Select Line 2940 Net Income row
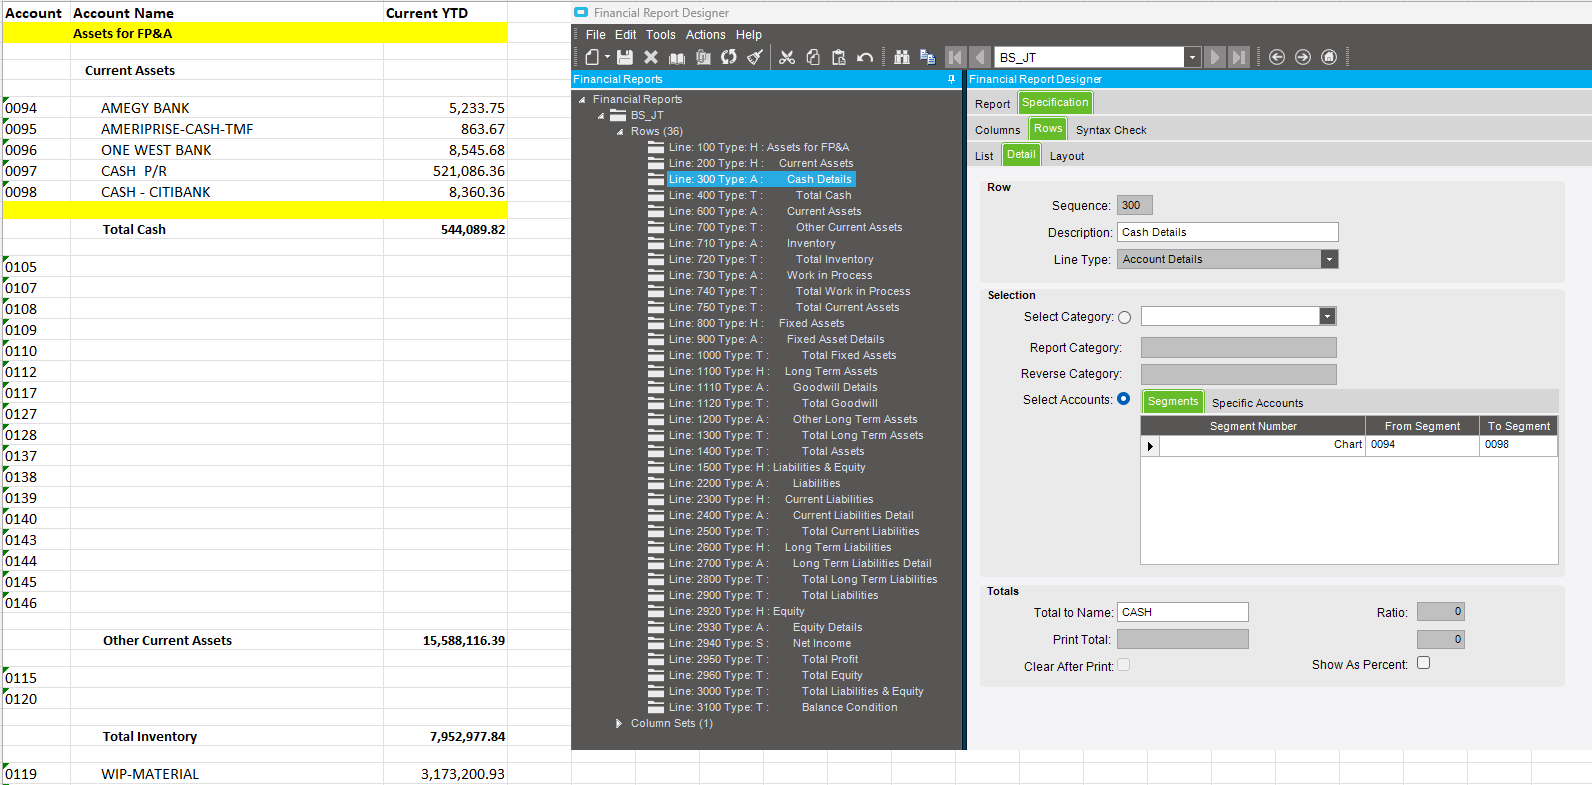The width and height of the screenshot is (1592, 785). point(760,643)
